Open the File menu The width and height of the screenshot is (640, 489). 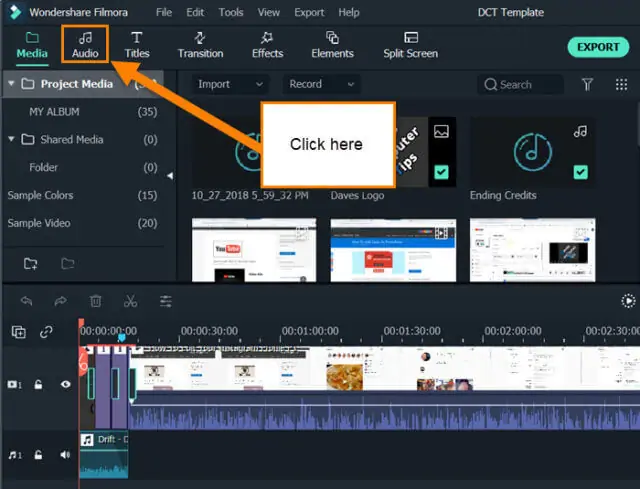point(164,12)
